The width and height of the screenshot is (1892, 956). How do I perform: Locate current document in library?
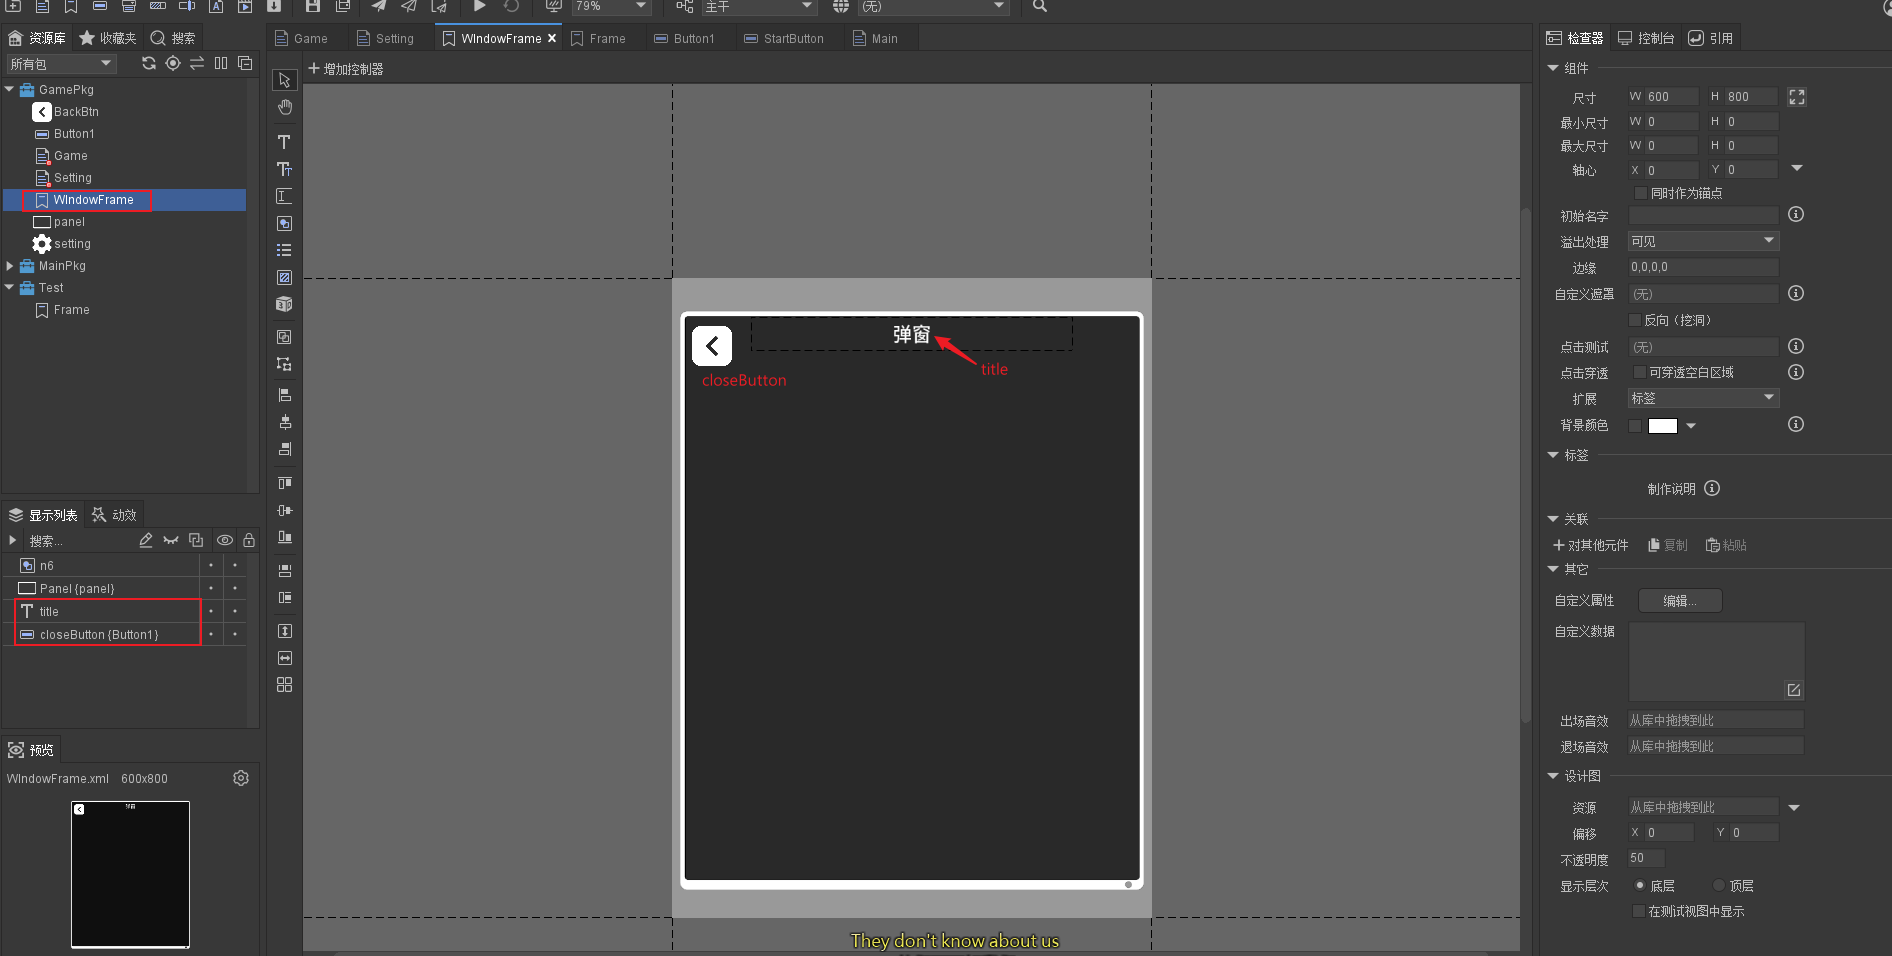click(x=173, y=63)
